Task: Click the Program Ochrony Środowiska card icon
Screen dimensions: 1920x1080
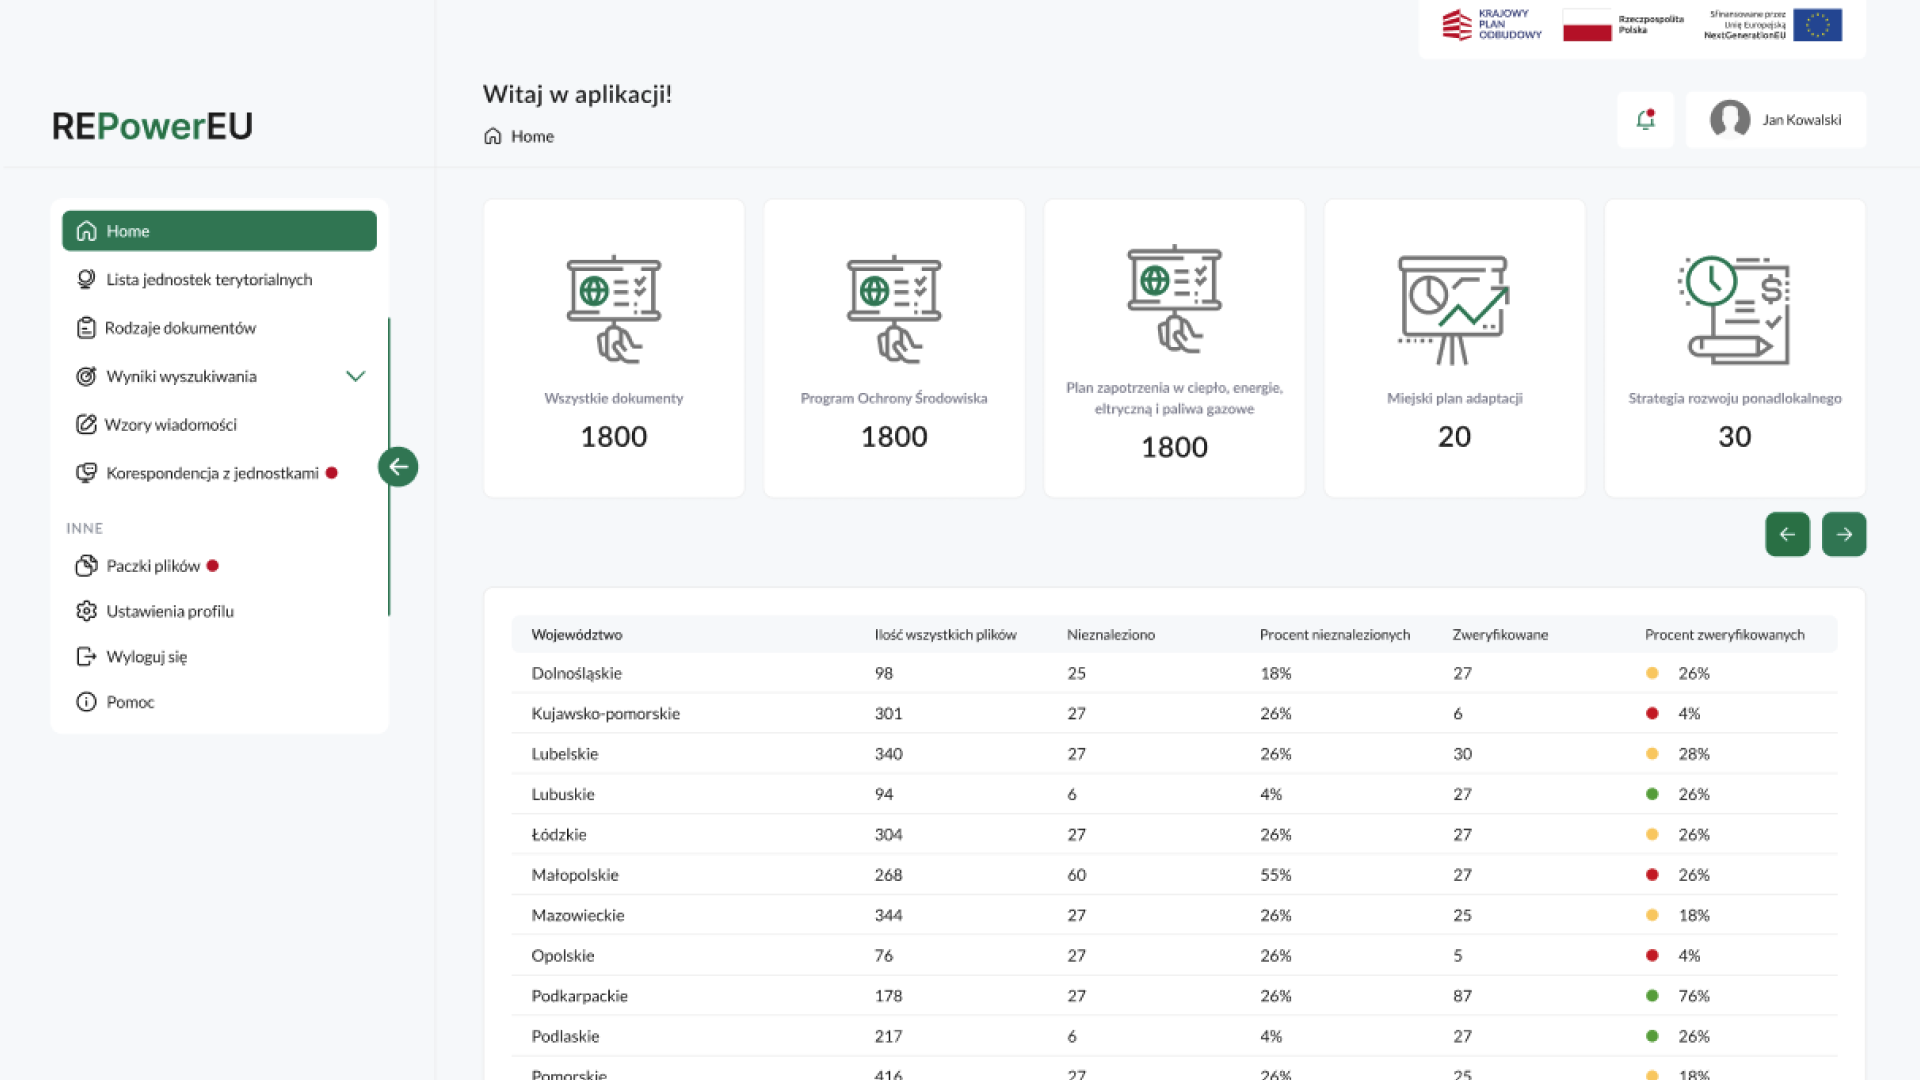Action: tap(893, 309)
